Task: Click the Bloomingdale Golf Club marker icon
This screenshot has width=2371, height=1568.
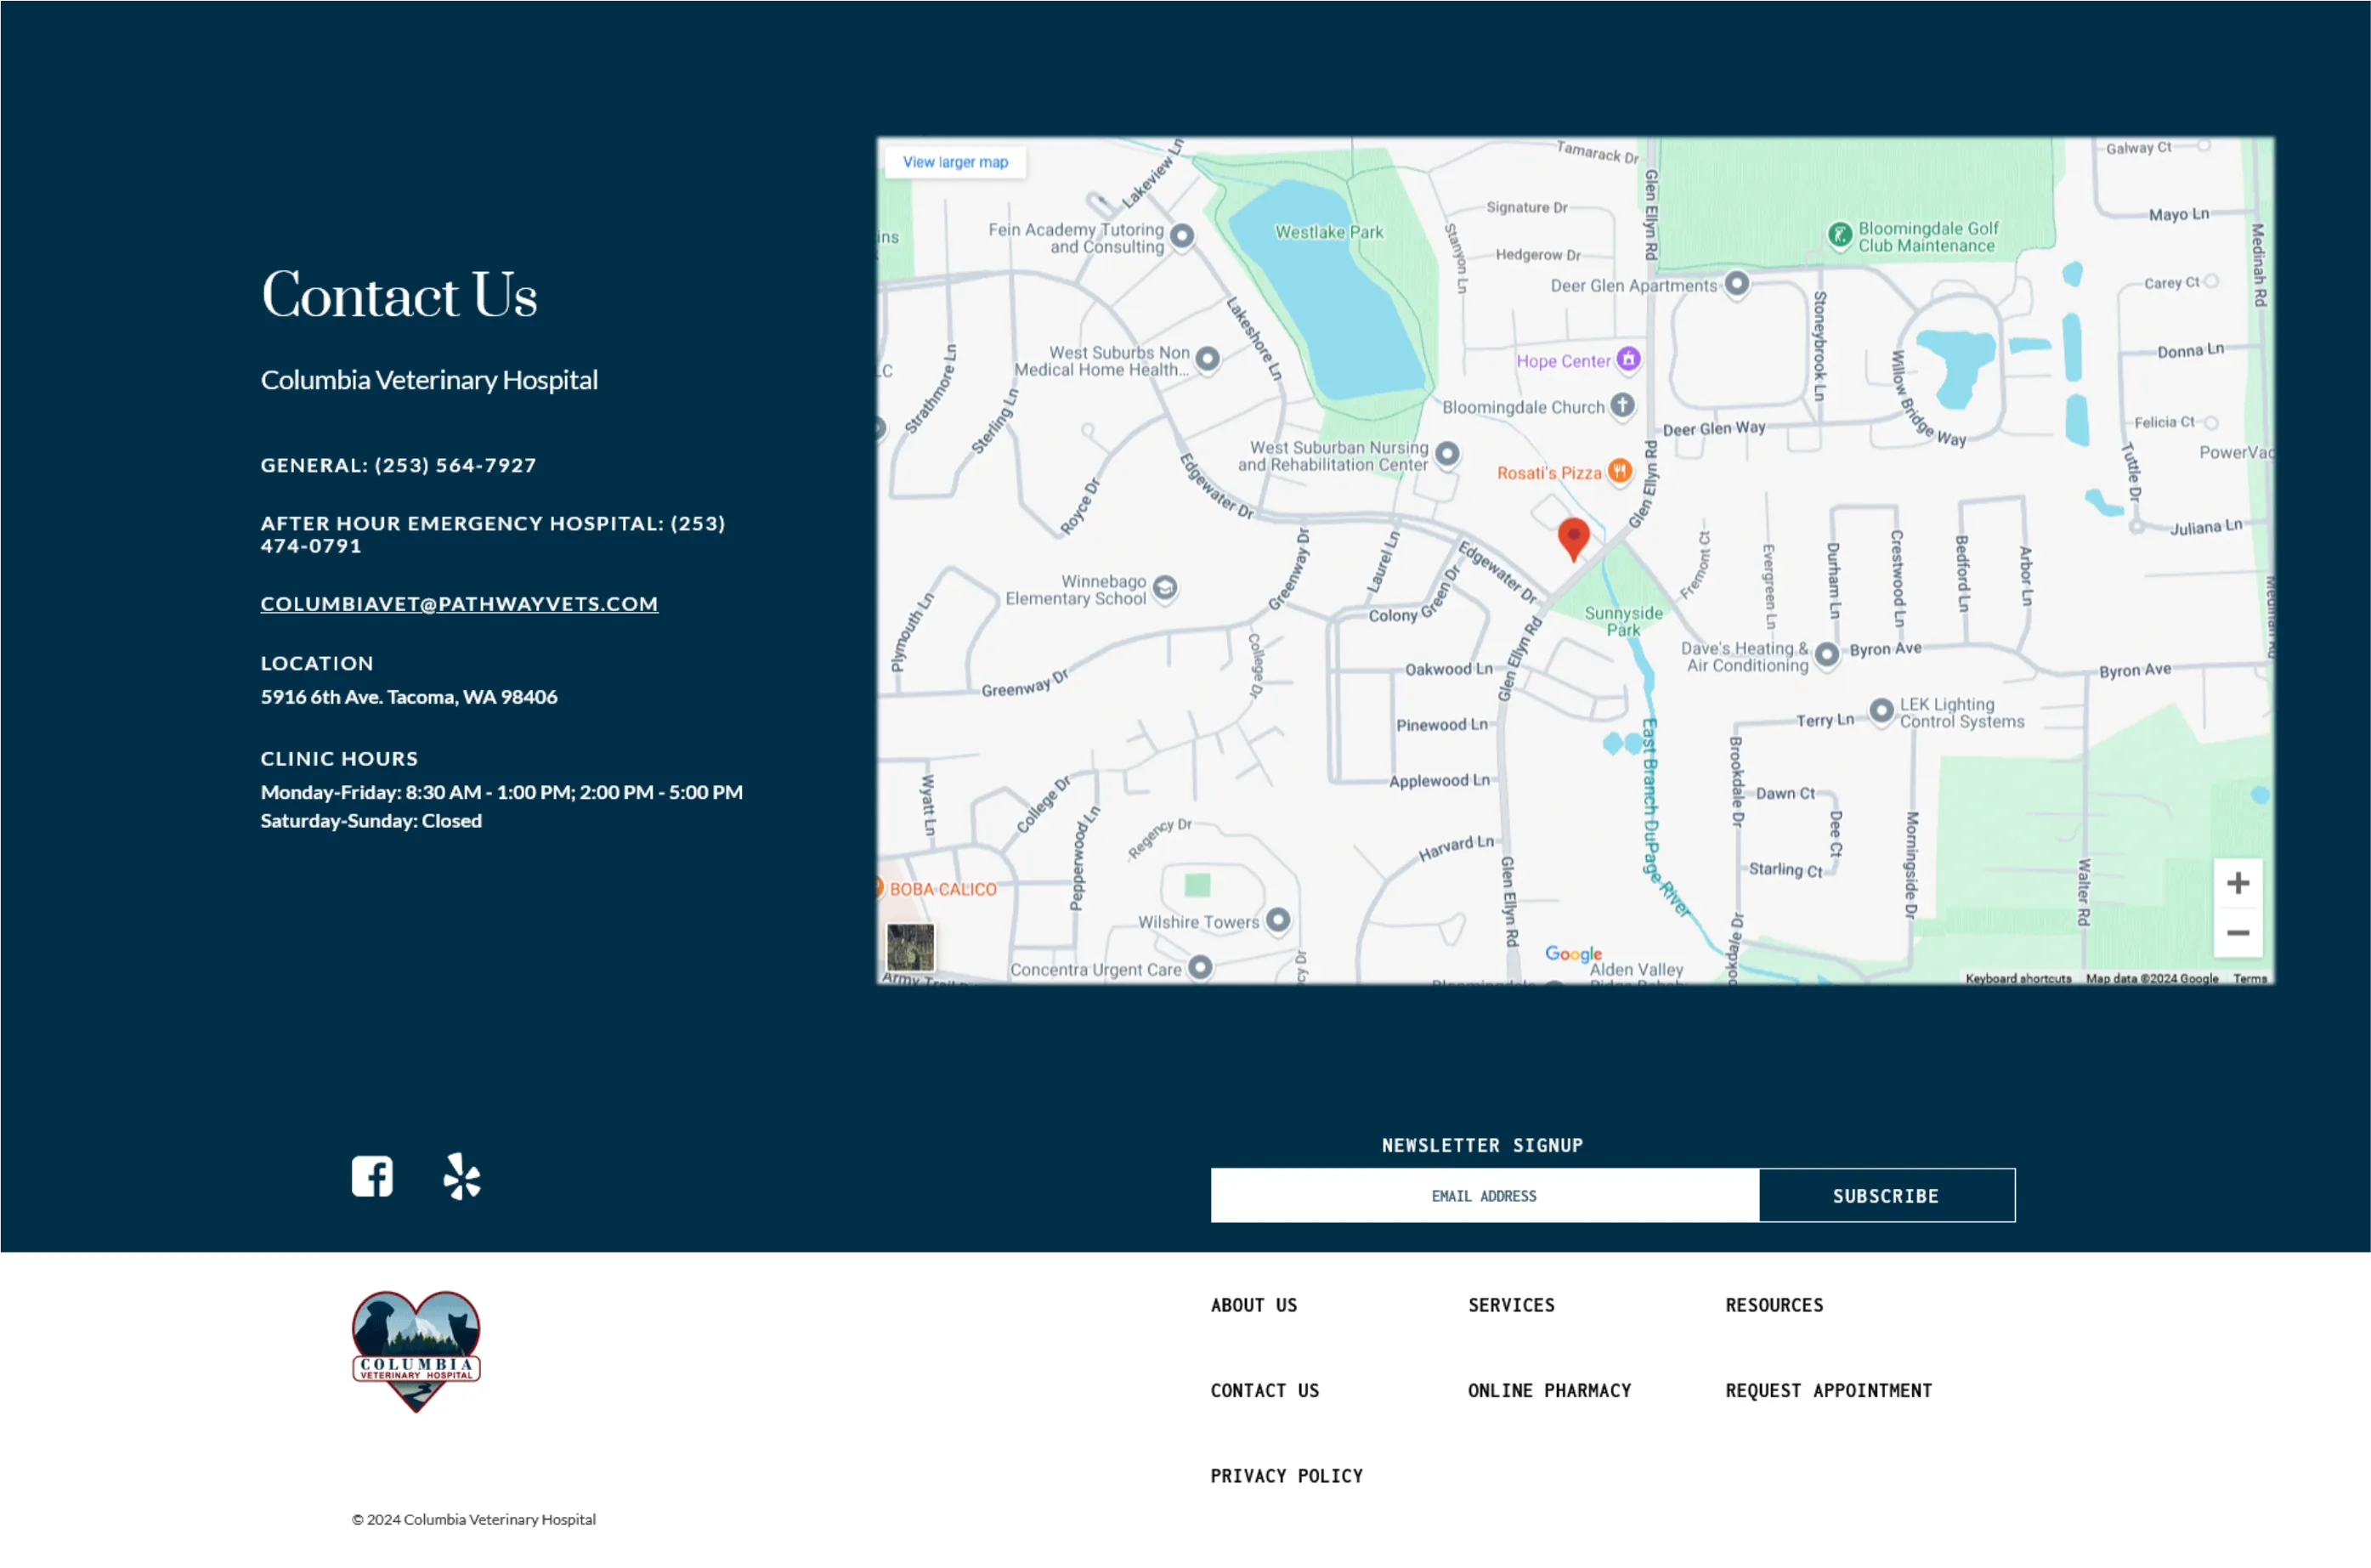Action: point(1839,235)
